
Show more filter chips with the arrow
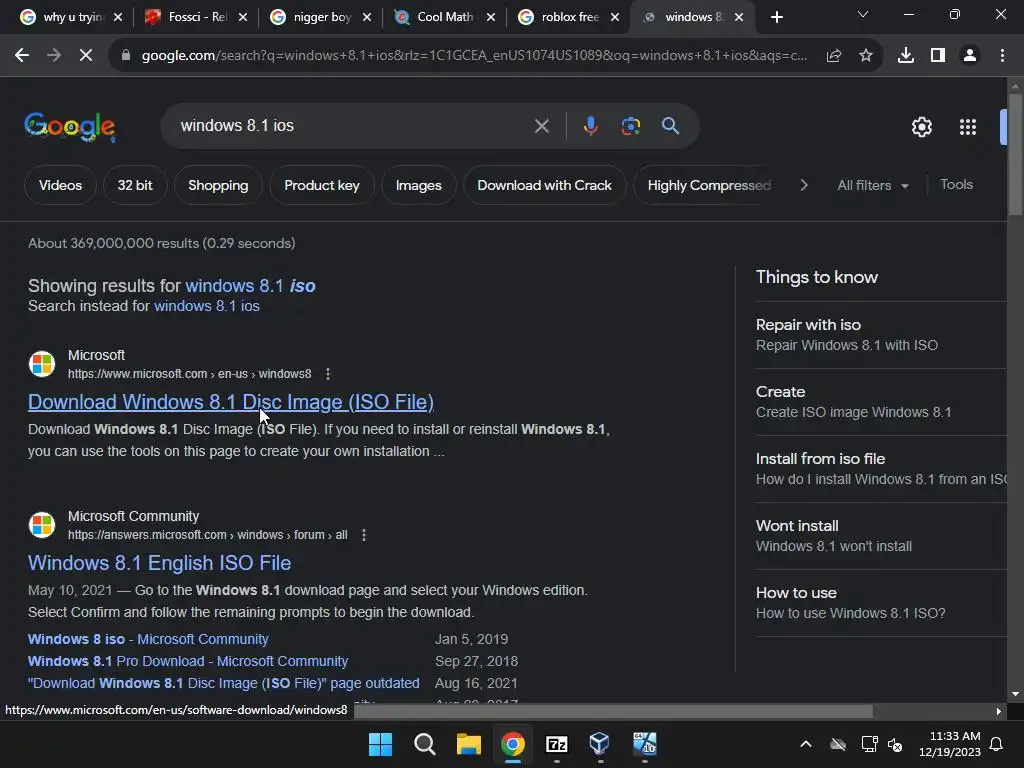tap(804, 185)
